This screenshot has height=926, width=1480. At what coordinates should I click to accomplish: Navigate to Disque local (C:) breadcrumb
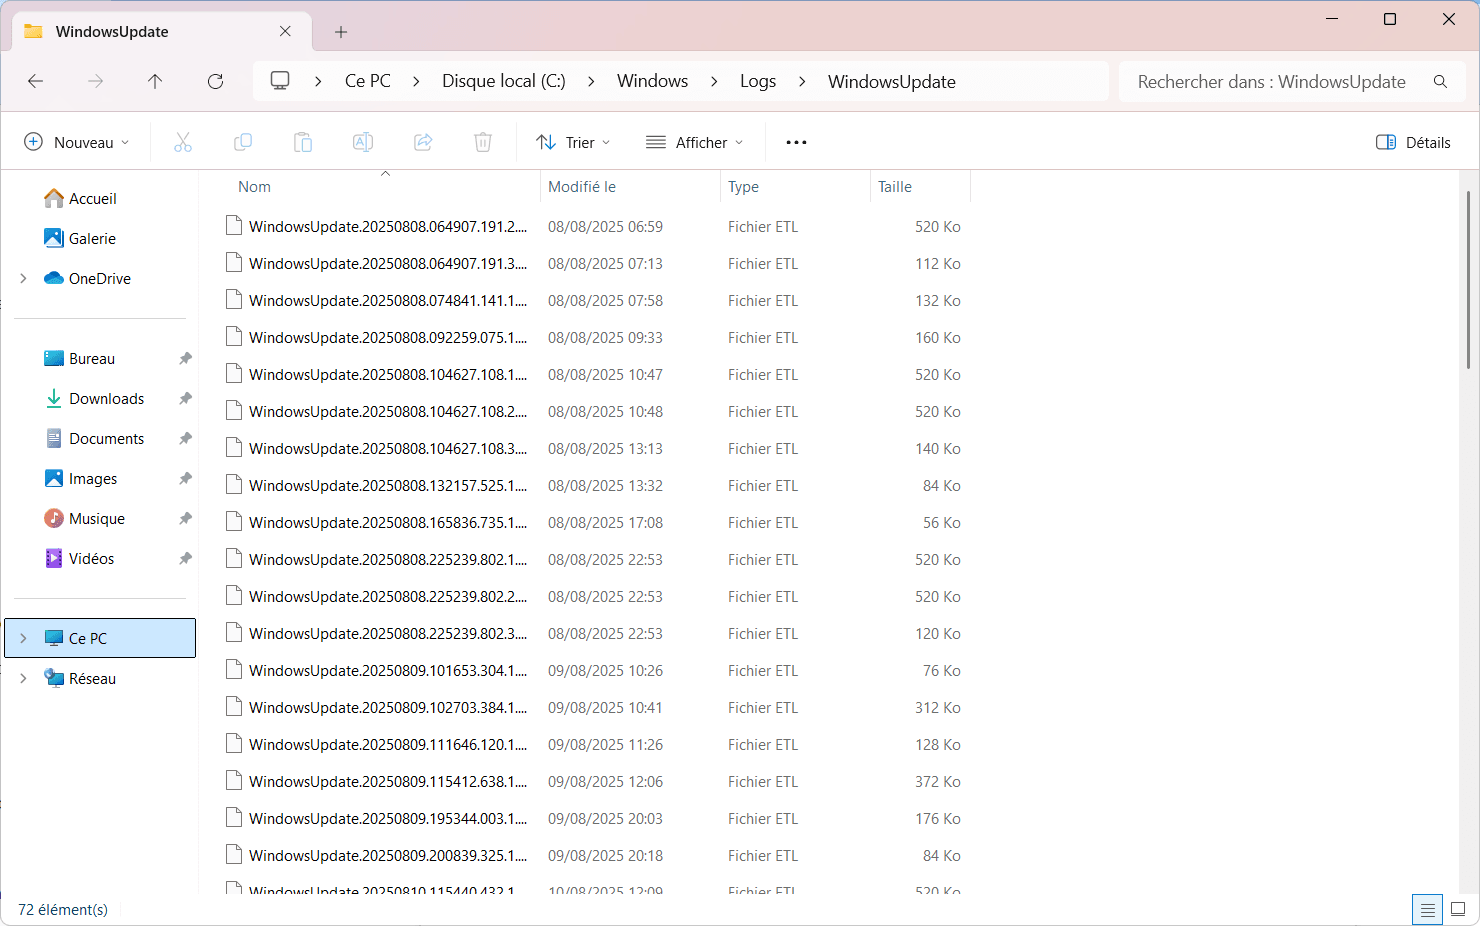click(x=504, y=81)
